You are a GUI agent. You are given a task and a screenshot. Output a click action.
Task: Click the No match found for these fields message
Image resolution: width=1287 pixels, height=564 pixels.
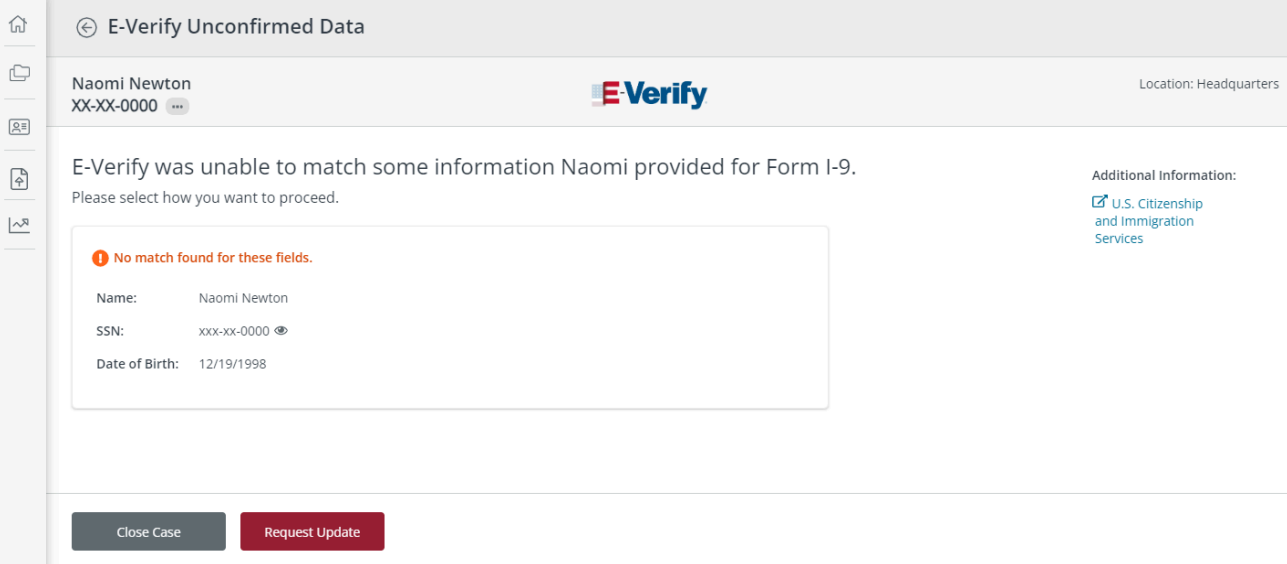coord(213,258)
